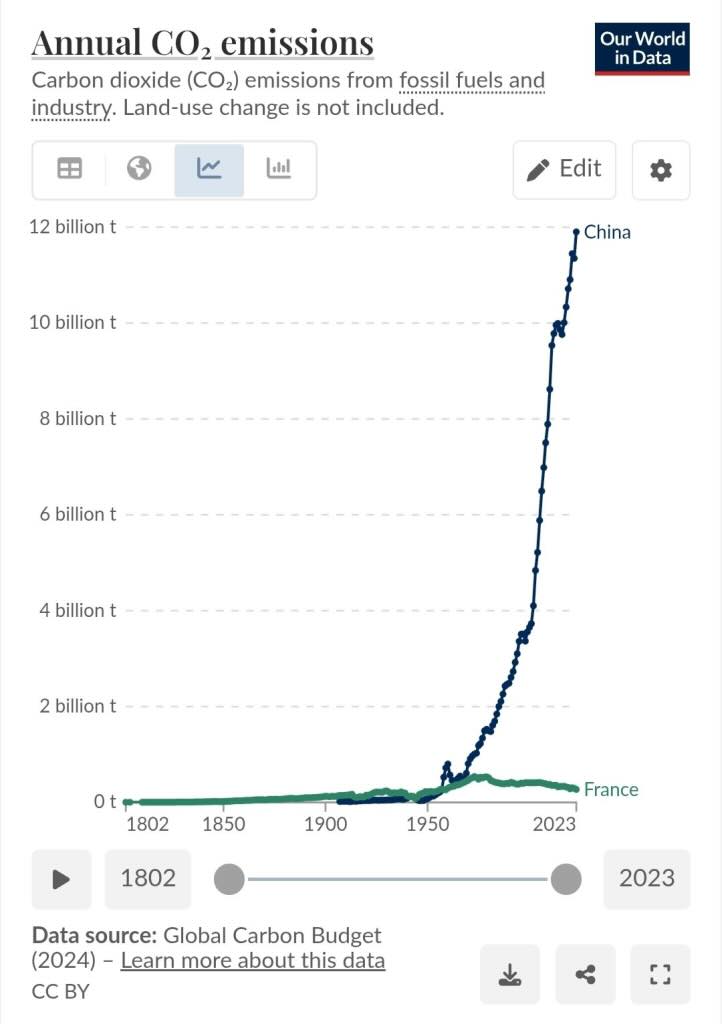
Task: Click the Annual CO₂ emissions title
Action: (x=203, y=42)
